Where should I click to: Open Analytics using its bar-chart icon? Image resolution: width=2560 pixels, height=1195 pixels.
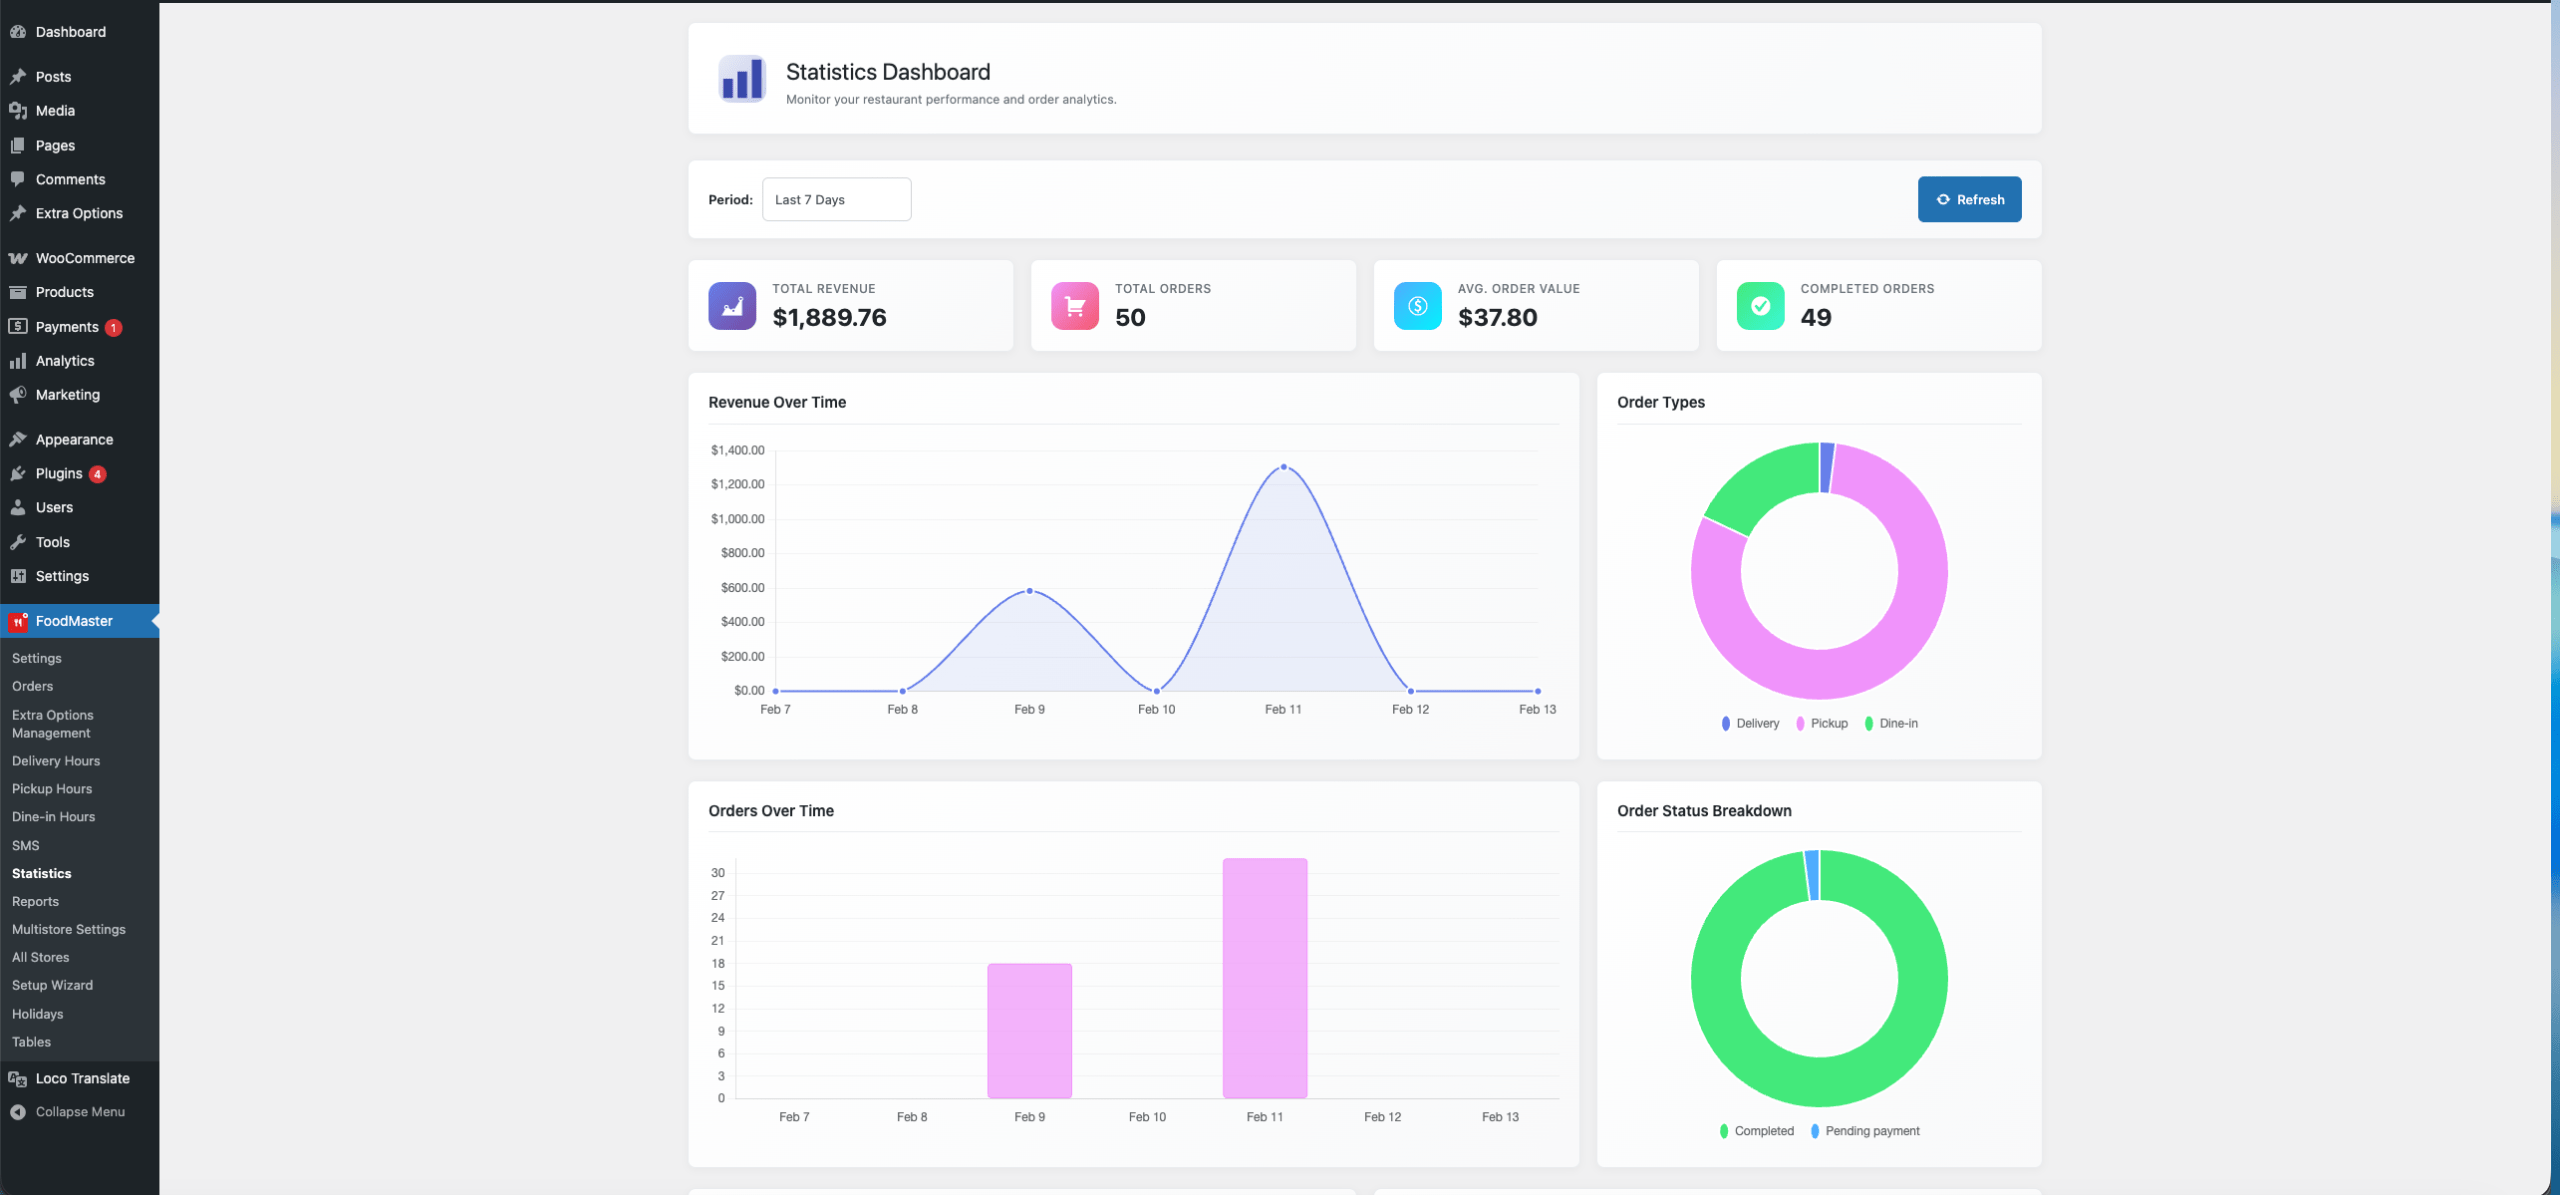point(19,360)
